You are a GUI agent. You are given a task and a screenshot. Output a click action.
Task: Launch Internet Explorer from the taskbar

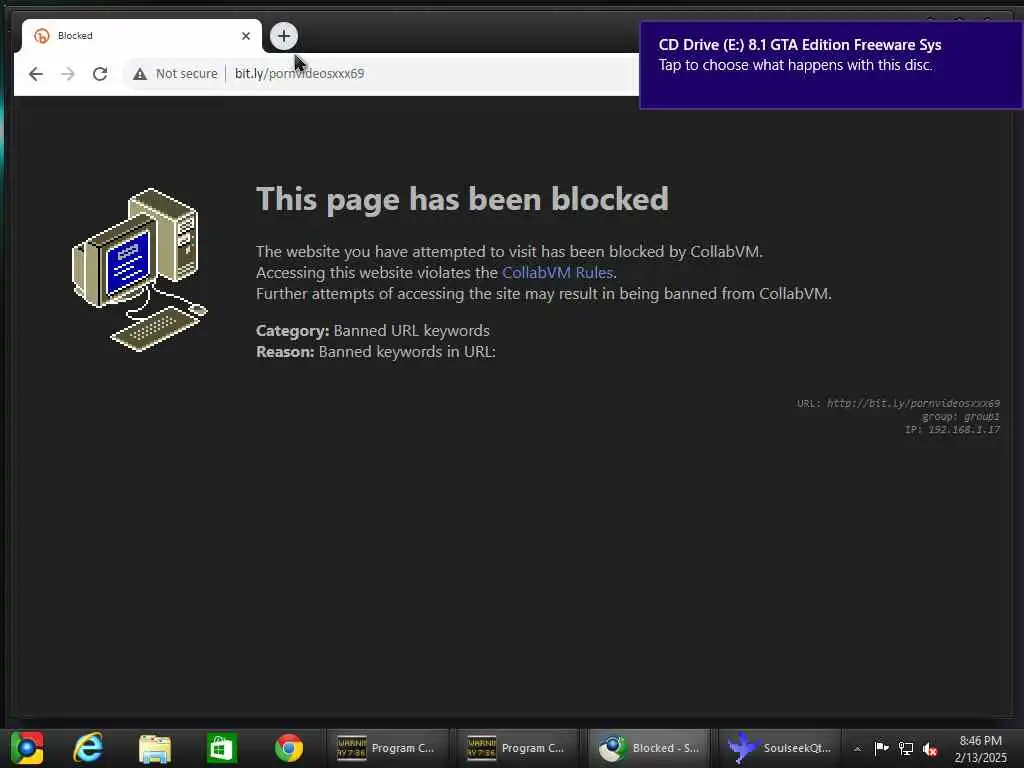88,748
